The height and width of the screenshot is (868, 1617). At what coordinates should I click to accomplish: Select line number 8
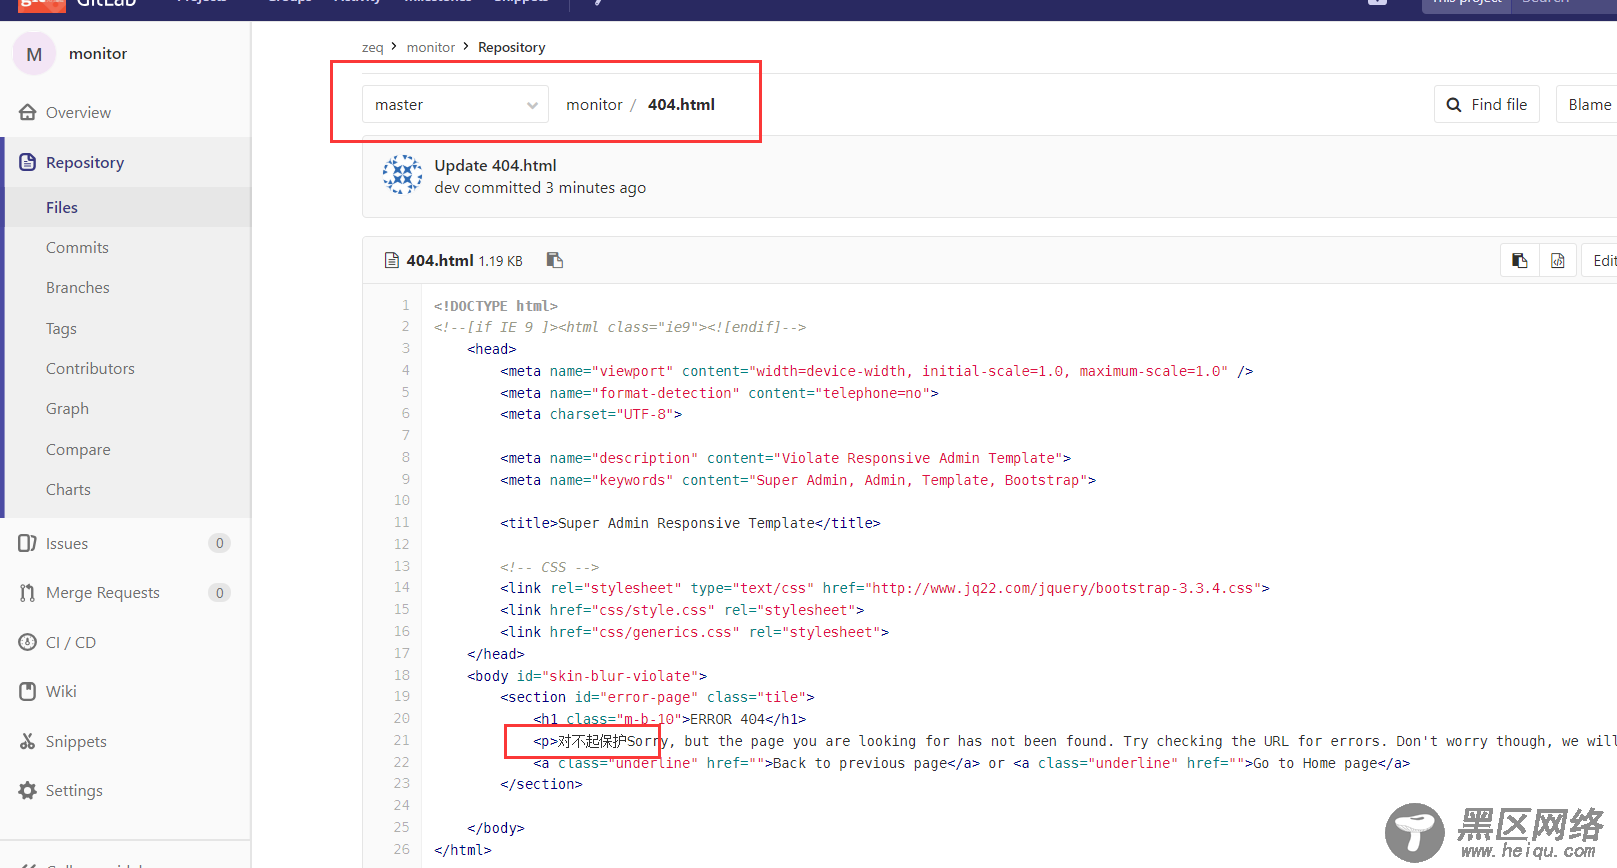click(x=406, y=457)
